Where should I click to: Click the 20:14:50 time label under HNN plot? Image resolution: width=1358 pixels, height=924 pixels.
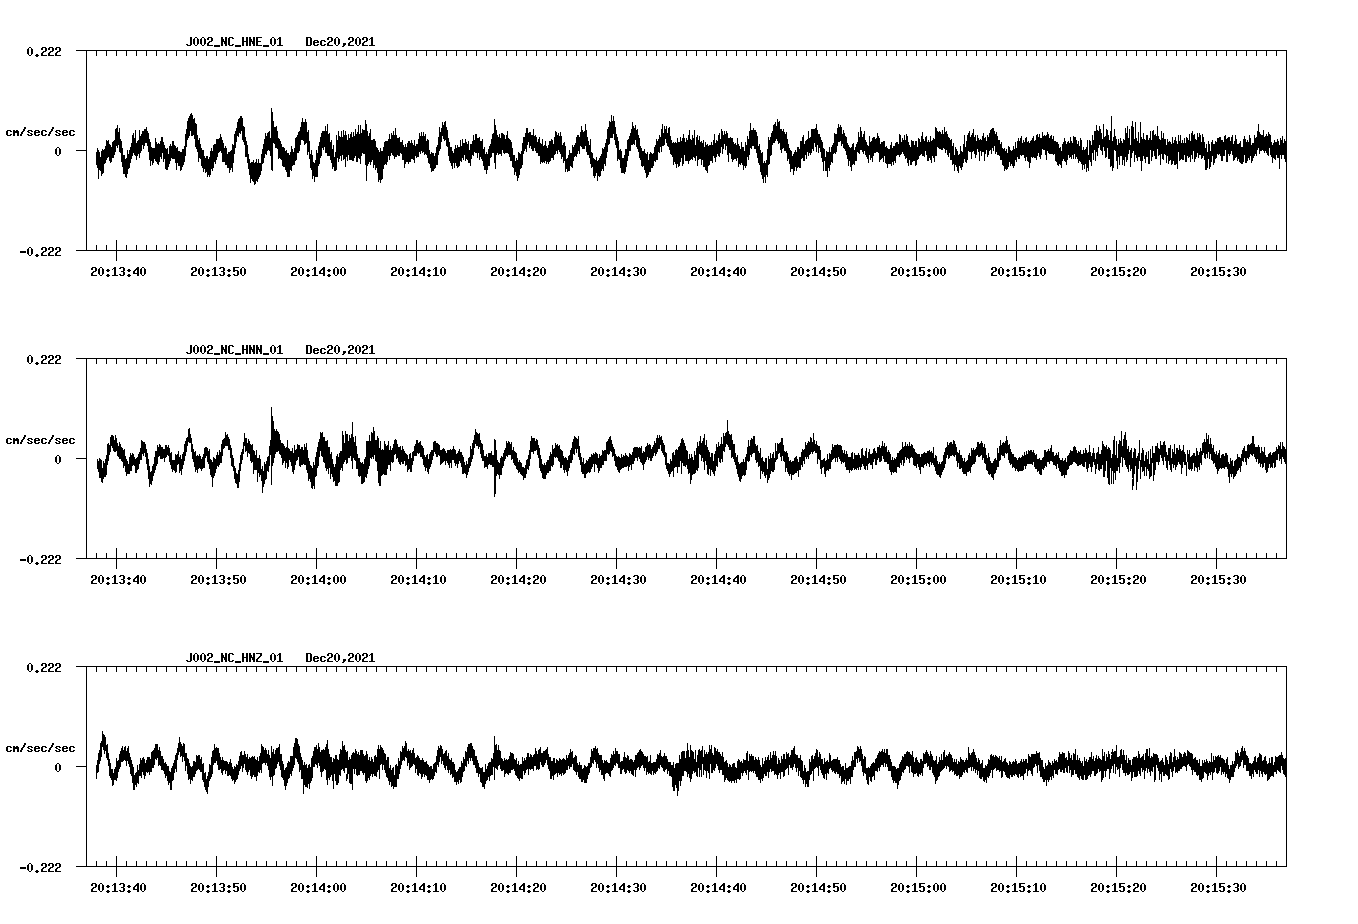tap(818, 579)
